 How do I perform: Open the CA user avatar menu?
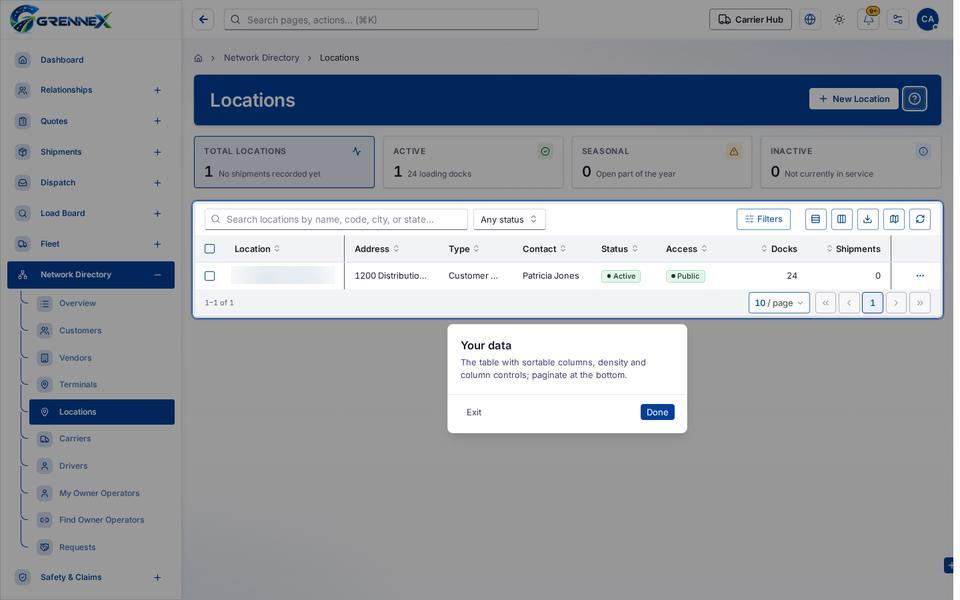(x=928, y=20)
